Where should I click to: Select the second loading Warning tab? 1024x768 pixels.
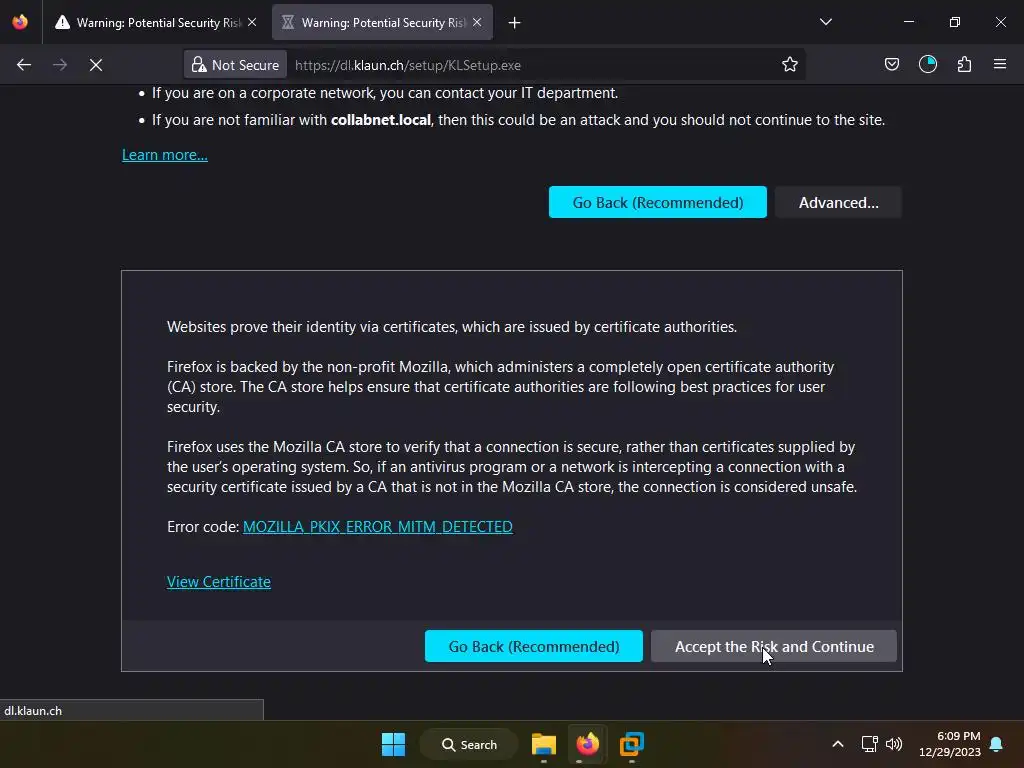(382, 23)
